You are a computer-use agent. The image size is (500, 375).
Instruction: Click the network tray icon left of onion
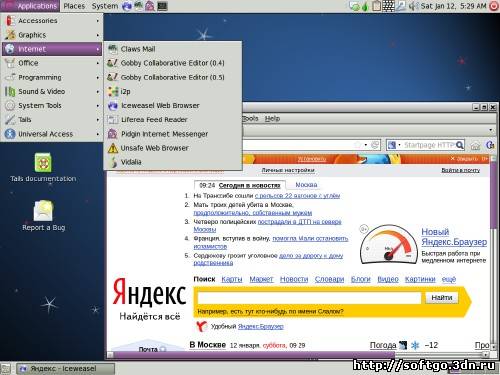[355, 6]
